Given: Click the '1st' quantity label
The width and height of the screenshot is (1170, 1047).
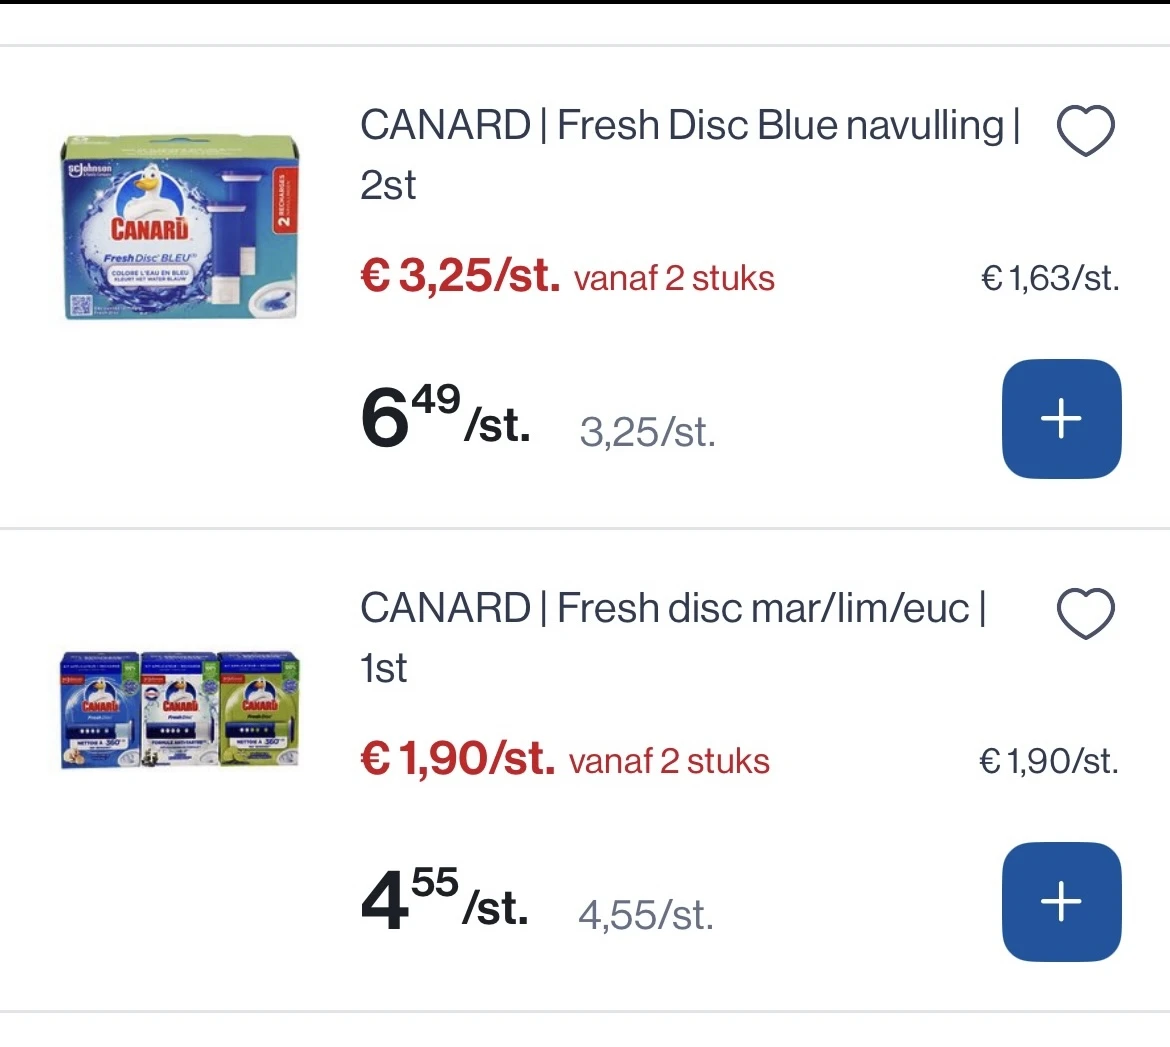Looking at the screenshot, I should pyautogui.click(x=383, y=668).
